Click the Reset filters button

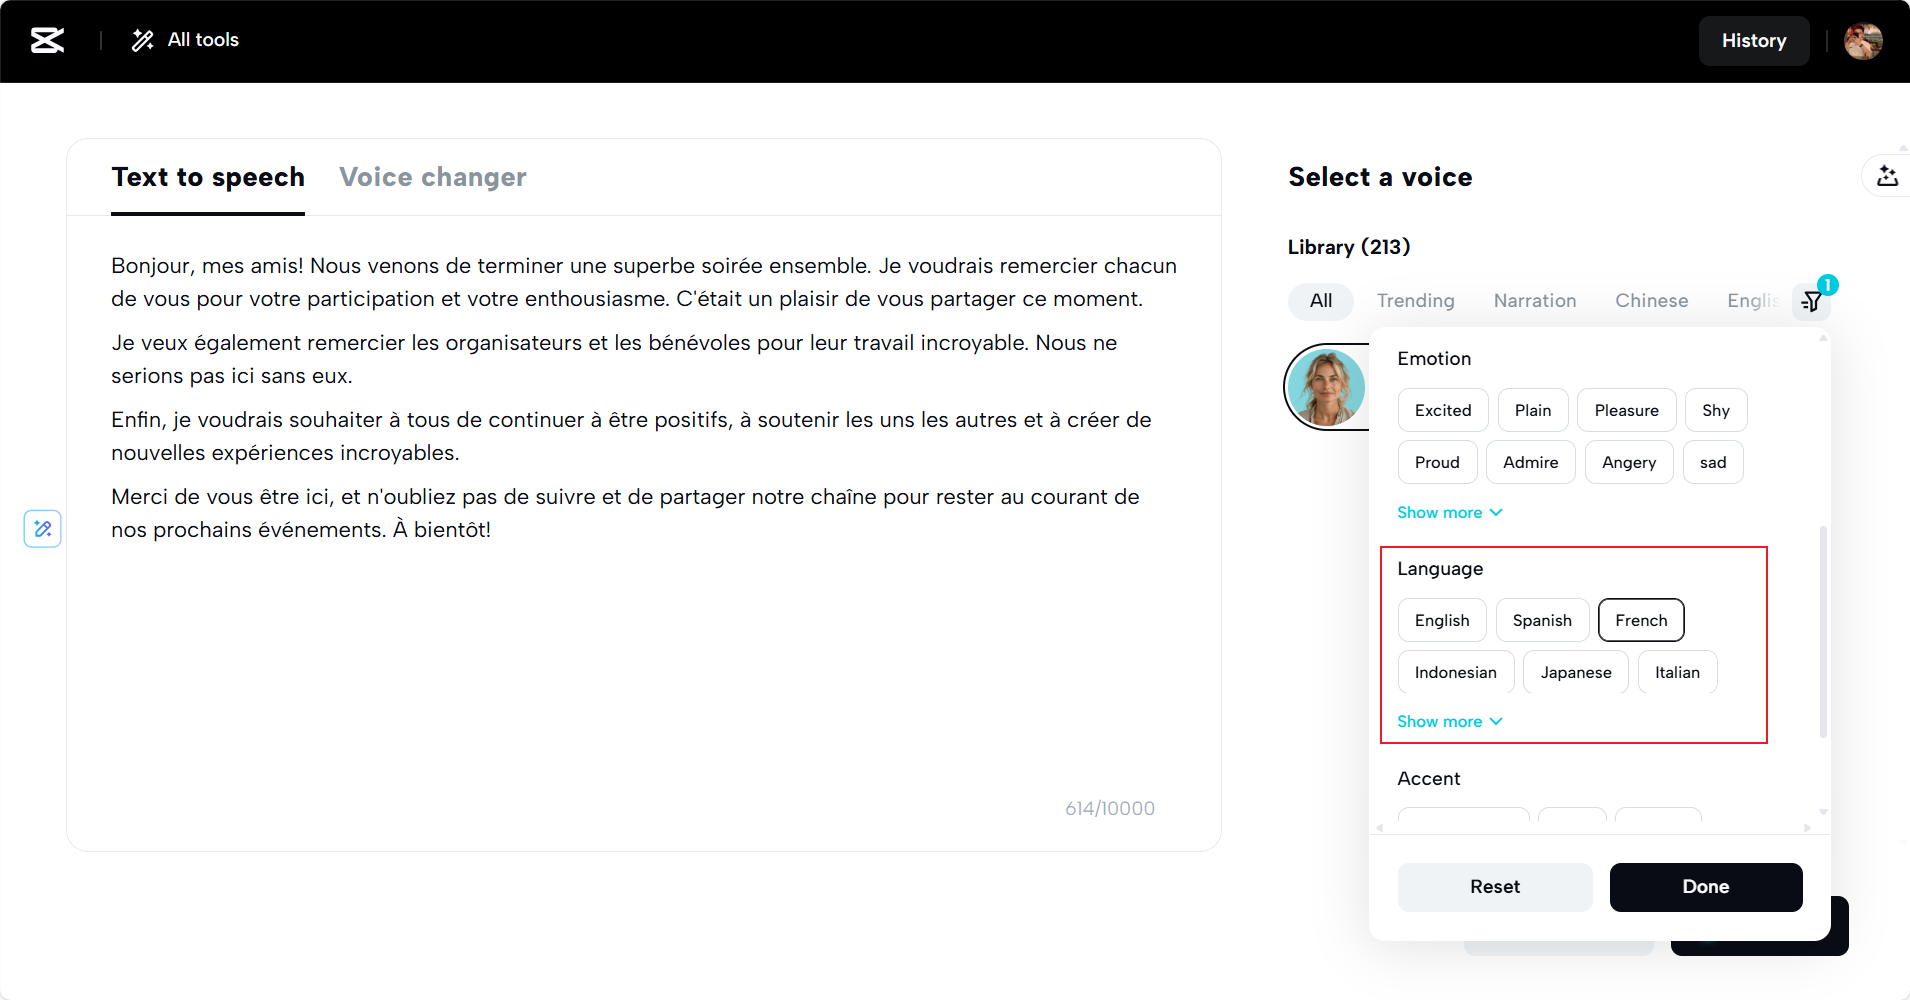pos(1495,887)
